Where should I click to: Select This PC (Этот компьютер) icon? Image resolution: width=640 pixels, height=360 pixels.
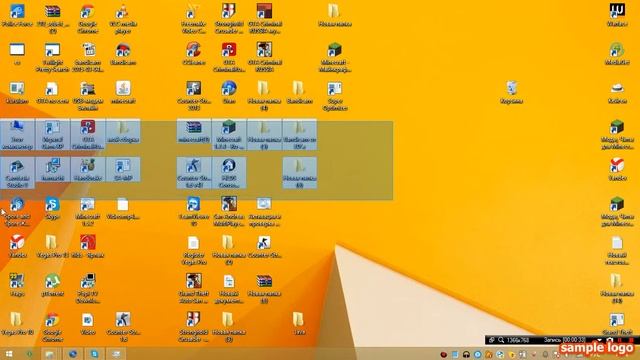[17, 135]
